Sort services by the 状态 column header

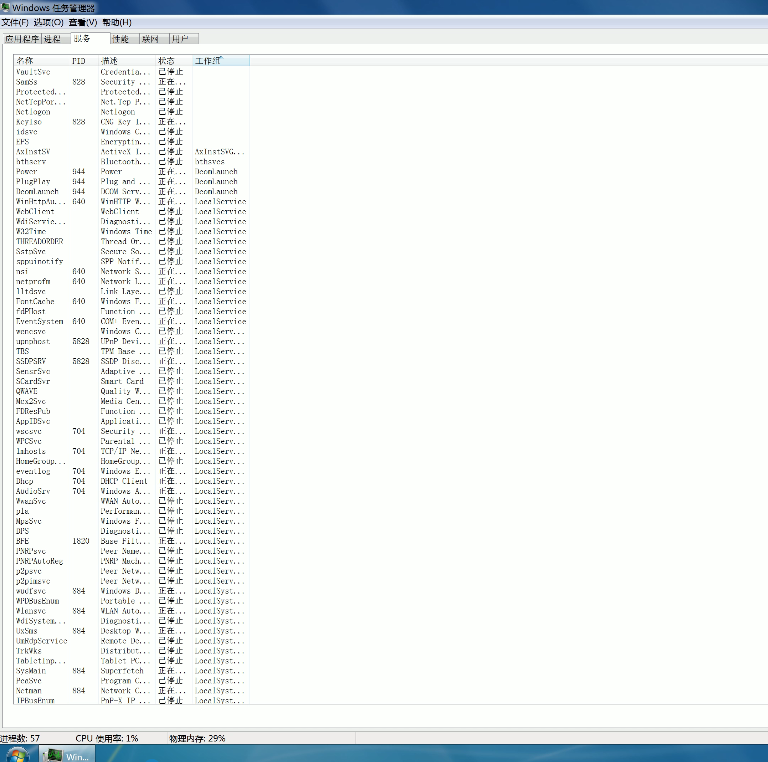click(x=174, y=61)
